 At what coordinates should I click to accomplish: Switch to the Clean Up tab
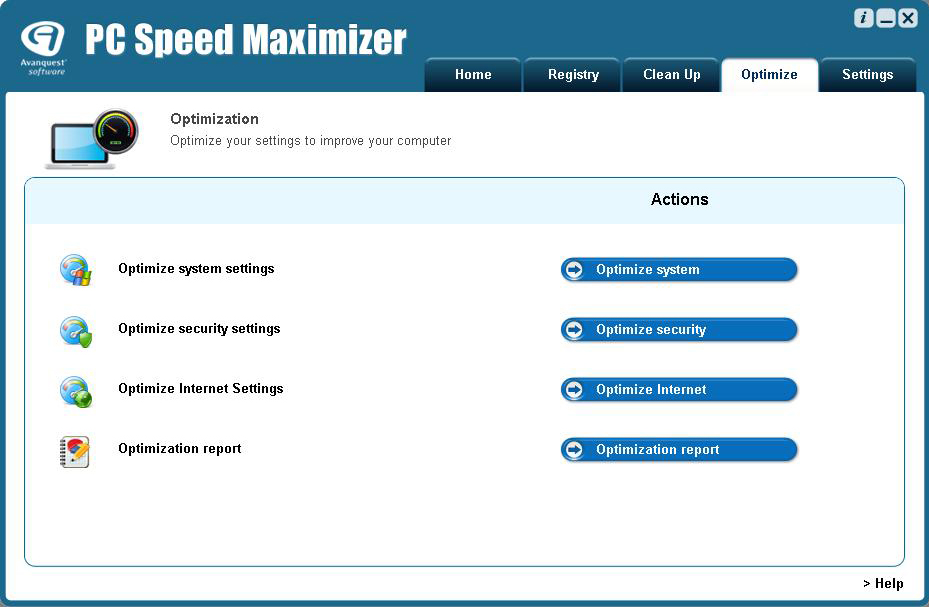pyautogui.click(x=670, y=73)
